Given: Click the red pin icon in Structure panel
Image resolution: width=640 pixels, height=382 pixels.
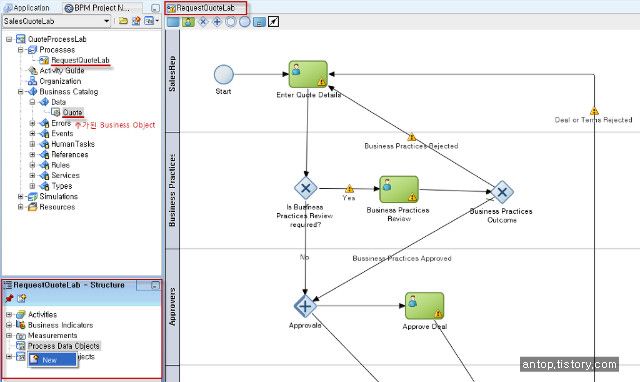Looking at the screenshot, I should point(9,299).
